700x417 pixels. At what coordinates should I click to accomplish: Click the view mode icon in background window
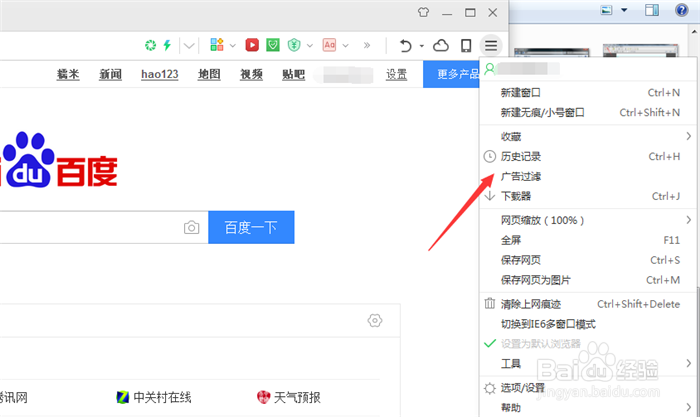tap(606, 10)
